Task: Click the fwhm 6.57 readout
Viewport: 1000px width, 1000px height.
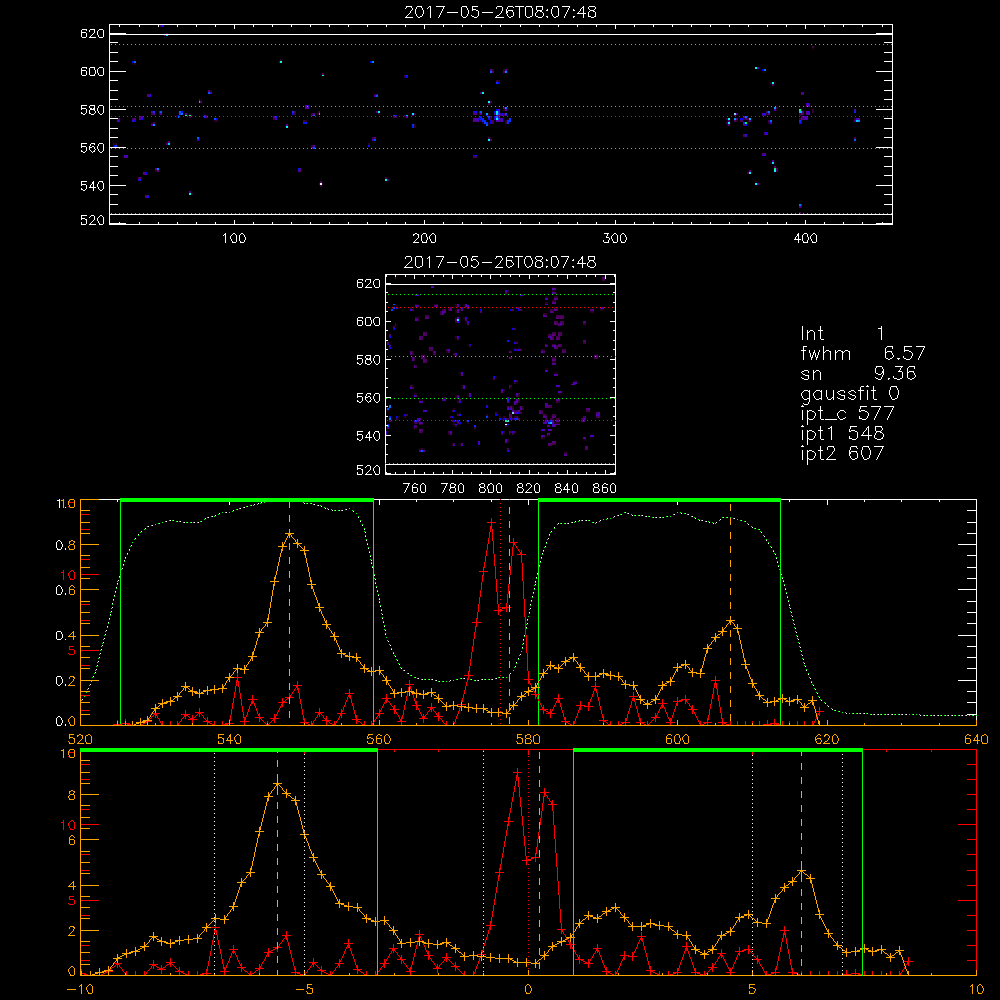Action: pos(862,353)
